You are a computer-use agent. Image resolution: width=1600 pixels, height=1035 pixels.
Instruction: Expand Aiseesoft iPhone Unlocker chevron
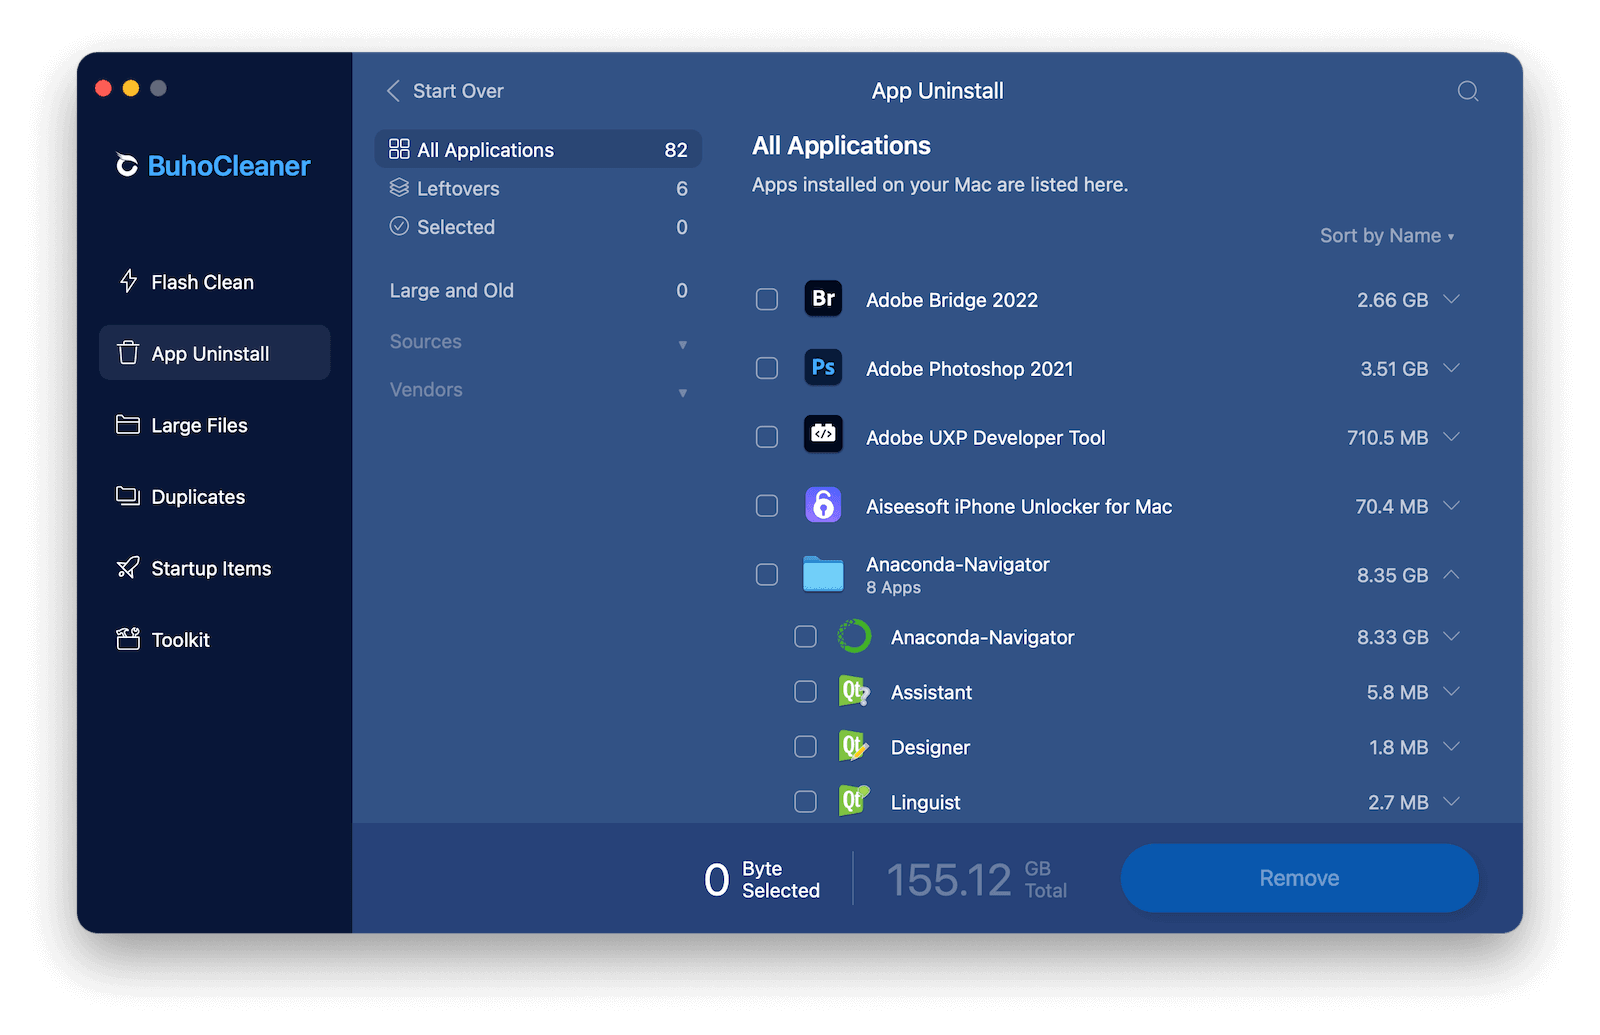(x=1452, y=506)
